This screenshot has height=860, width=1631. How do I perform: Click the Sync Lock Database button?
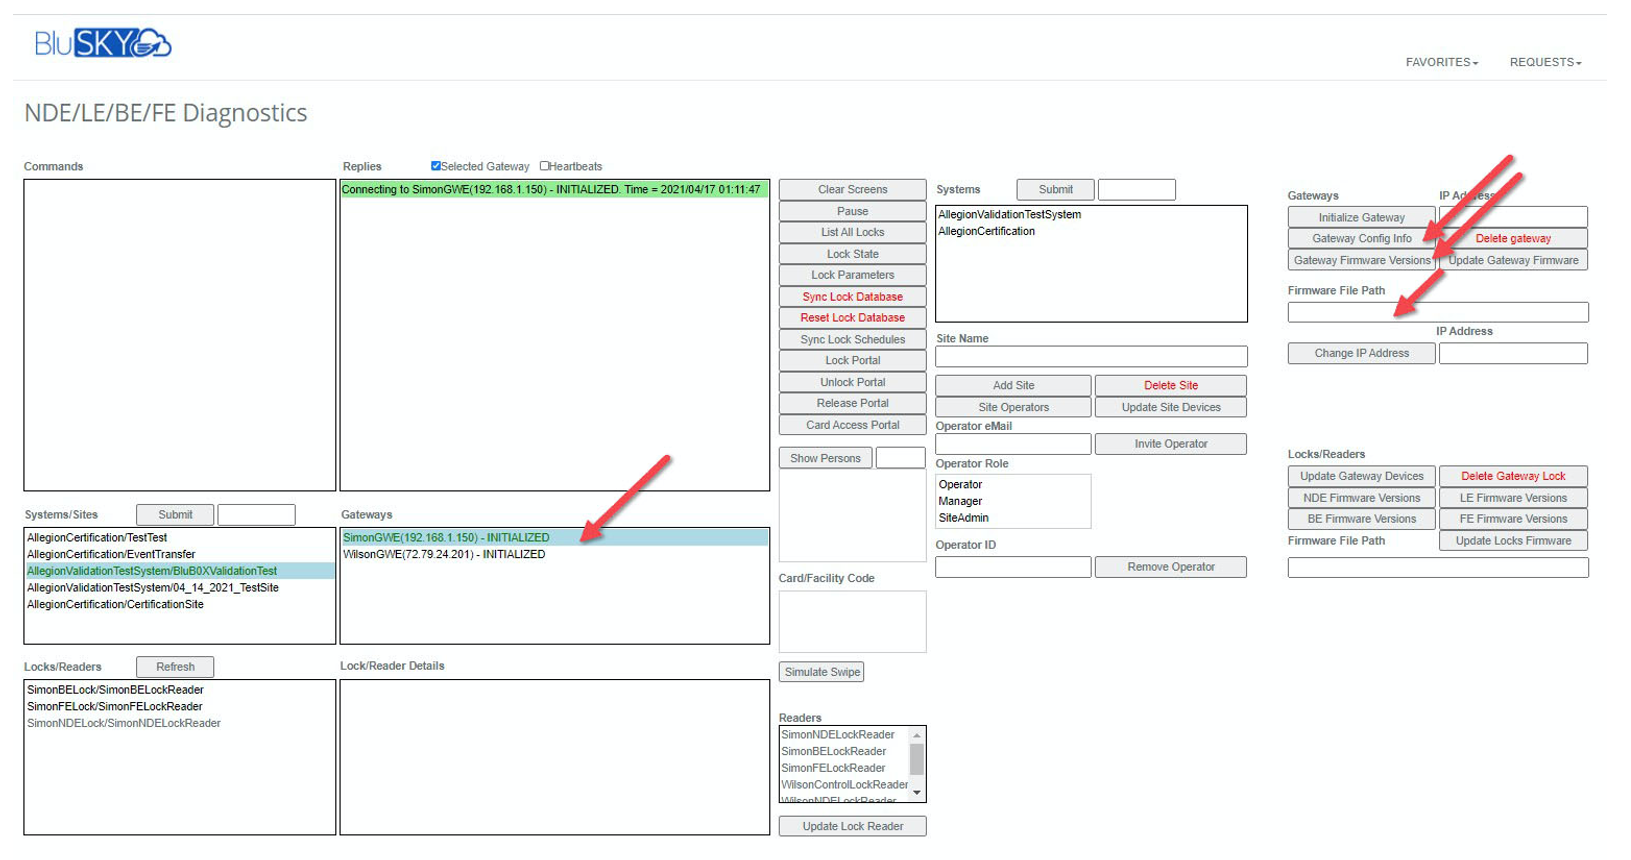[x=852, y=297]
